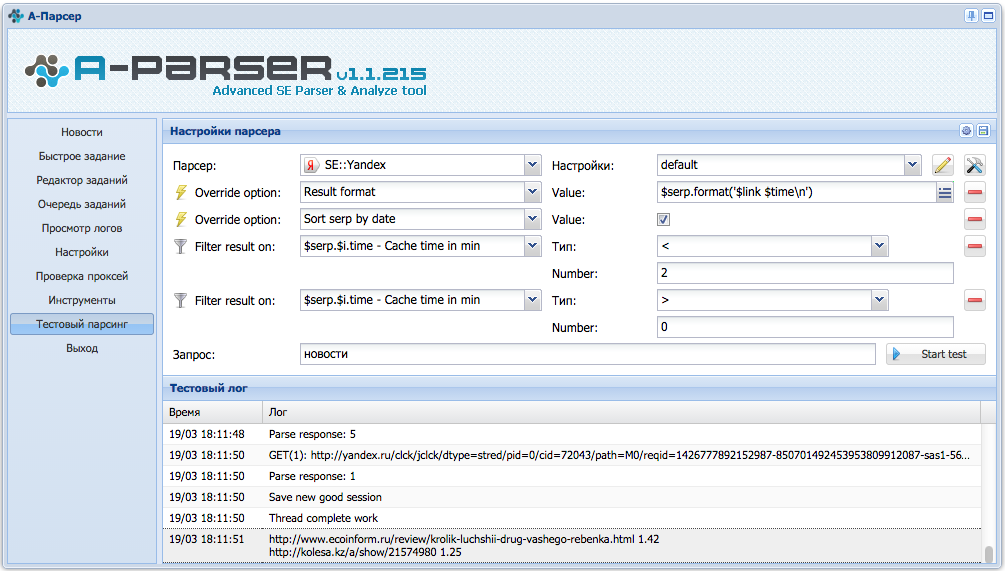Click the funnel icon of the second filter
The width and height of the screenshot is (1005, 571).
(181, 300)
